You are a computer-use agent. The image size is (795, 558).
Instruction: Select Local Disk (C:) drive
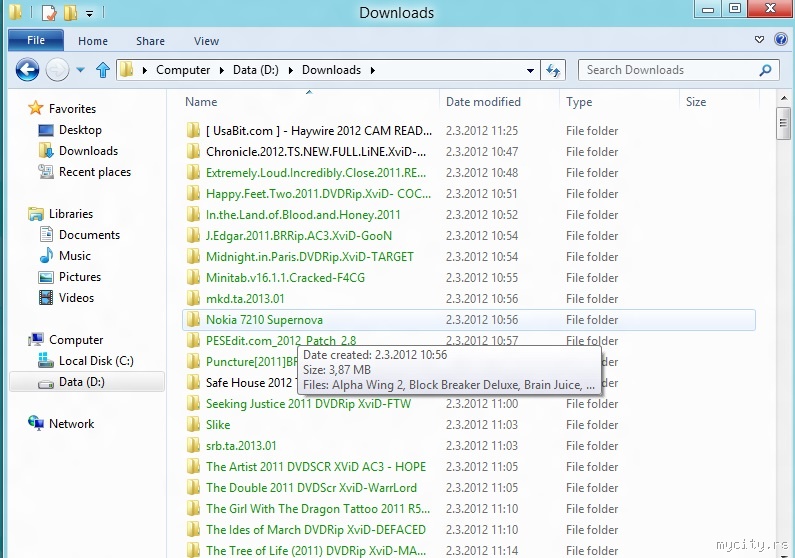(95, 361)
